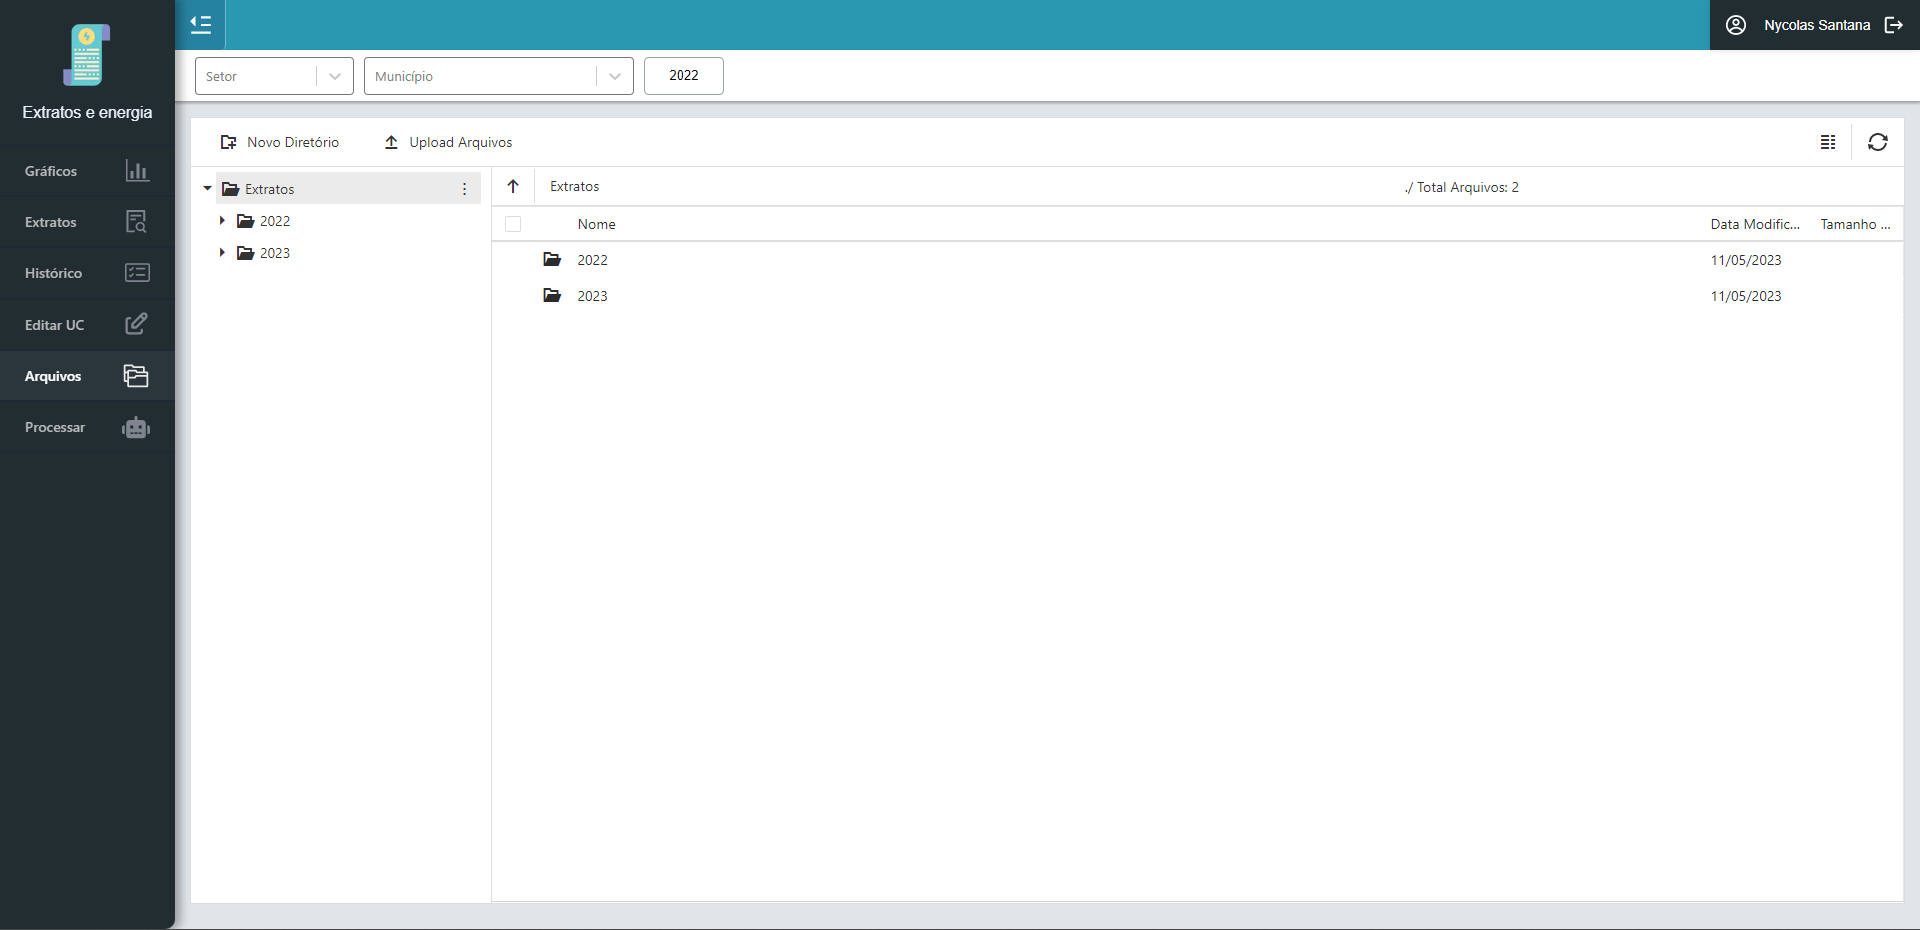Expand the 2023 folder in the tree
Viewport: 1920px width, 930px height.
click(222, 253)
